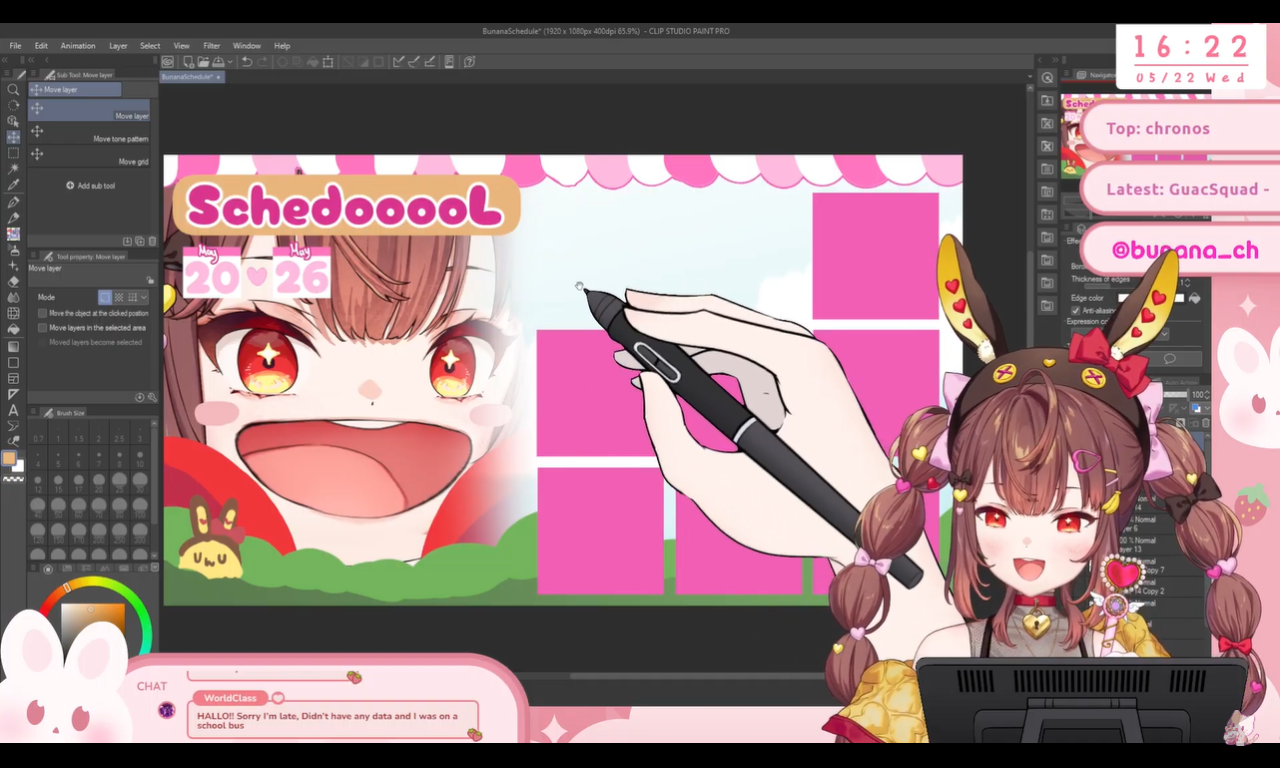Open the Edit menu
Viewport: 1280px width, 768px height.
41,46
